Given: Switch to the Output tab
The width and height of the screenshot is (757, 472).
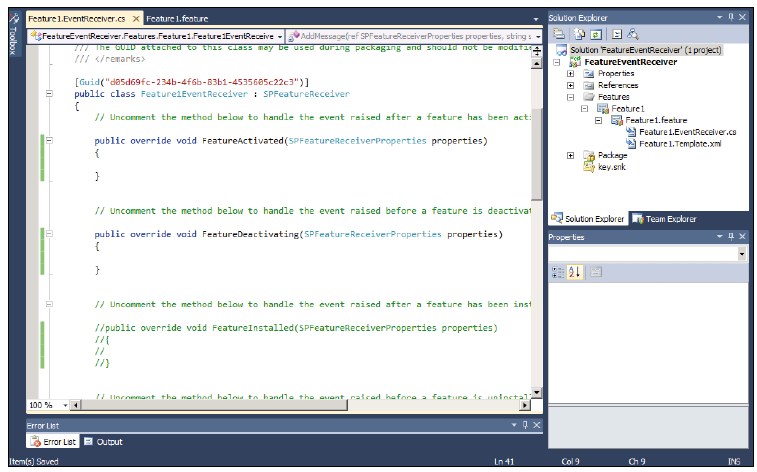Looking at the screenshot, I should 103,442.
